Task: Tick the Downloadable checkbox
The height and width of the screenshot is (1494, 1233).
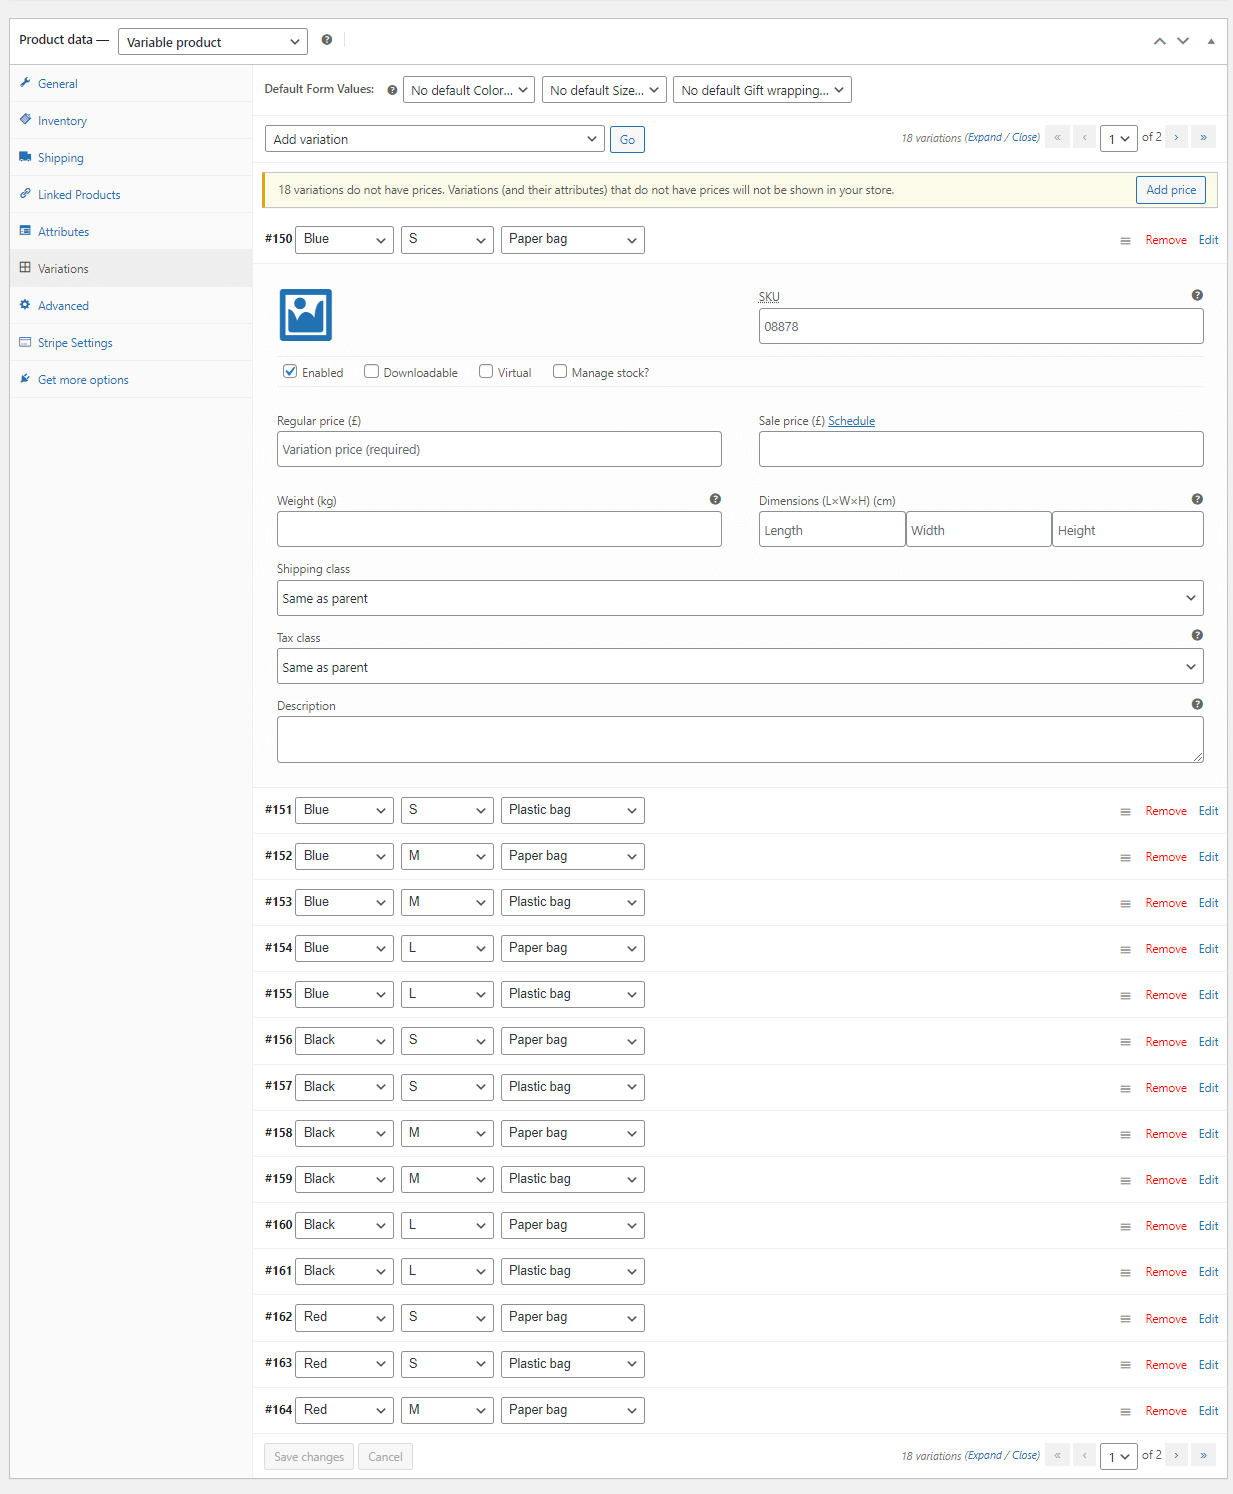Action: (371, 371)
